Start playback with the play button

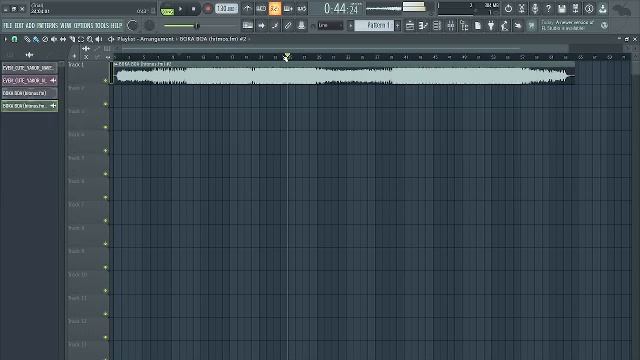tap(181, 9)
